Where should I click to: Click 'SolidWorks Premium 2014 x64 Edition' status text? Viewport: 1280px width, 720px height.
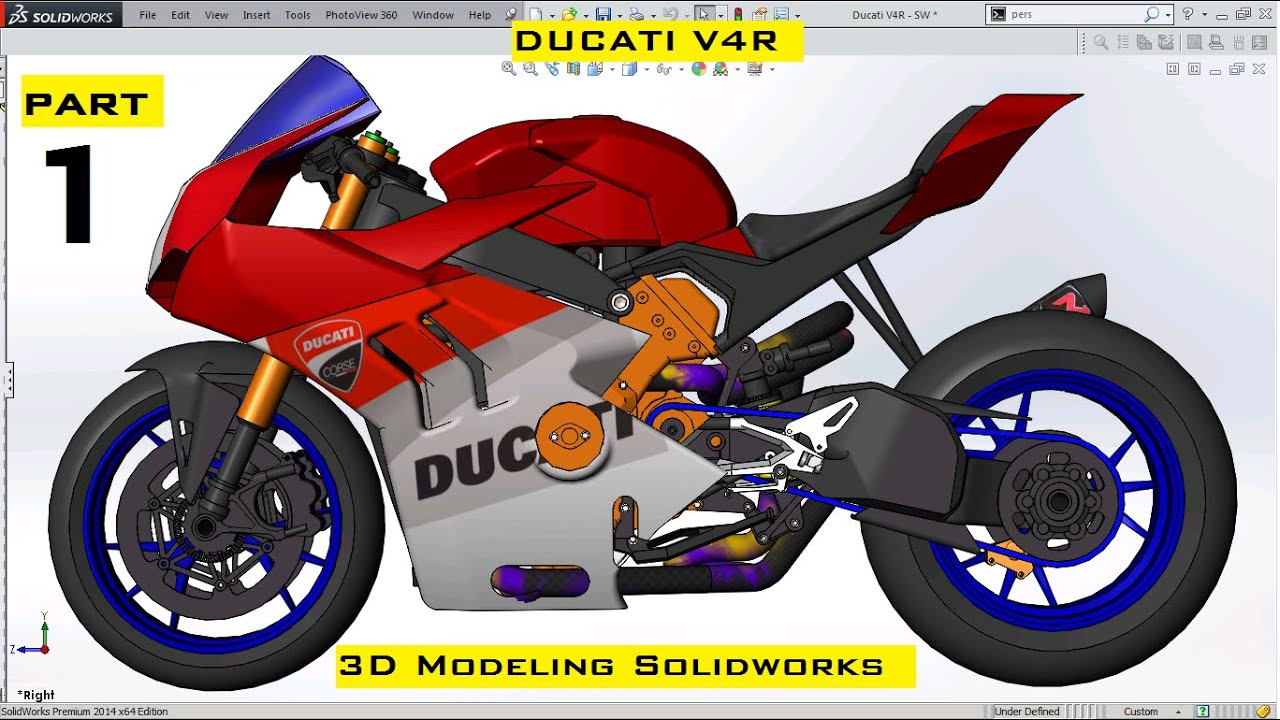[85, 712]
